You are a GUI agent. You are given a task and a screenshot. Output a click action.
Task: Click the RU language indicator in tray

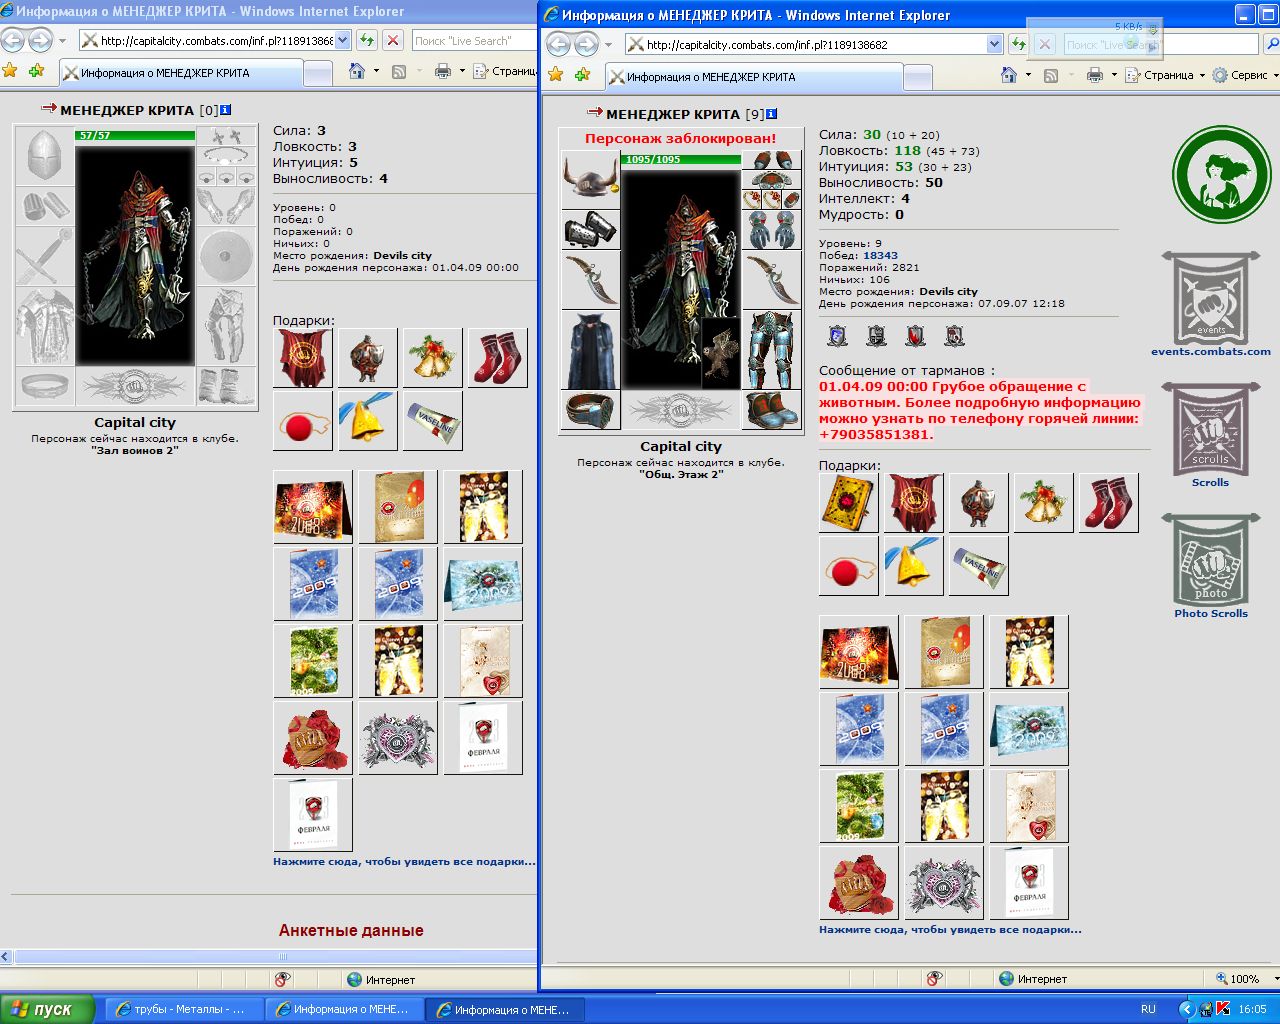(x=1148, y=1009)
